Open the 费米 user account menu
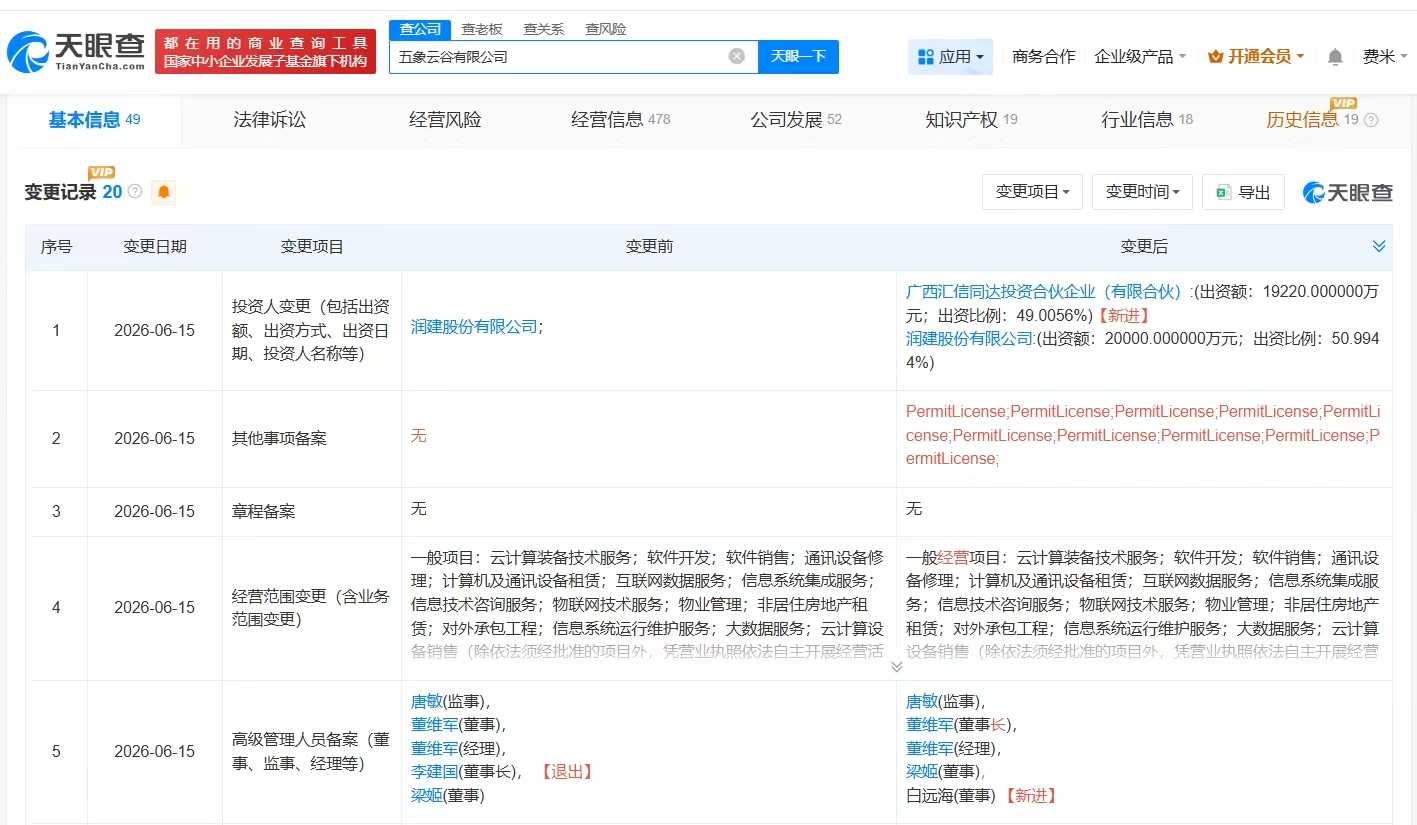Screen dimensions: 1417x825 pyautogui.click(x=1384, y=57)
